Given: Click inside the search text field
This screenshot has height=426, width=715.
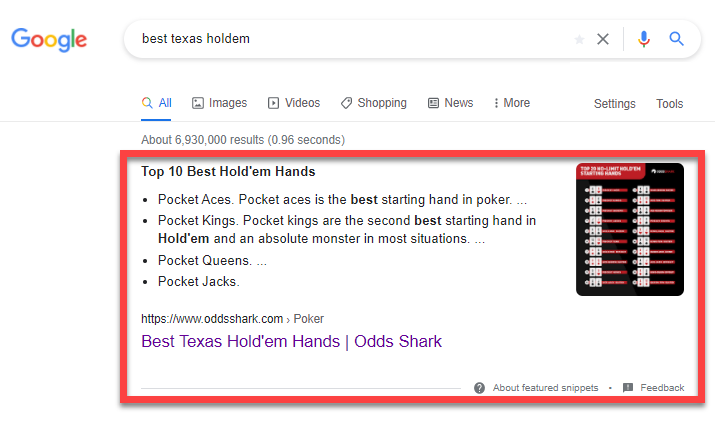Looking at the screenshot, I should (x=350, y=39).
